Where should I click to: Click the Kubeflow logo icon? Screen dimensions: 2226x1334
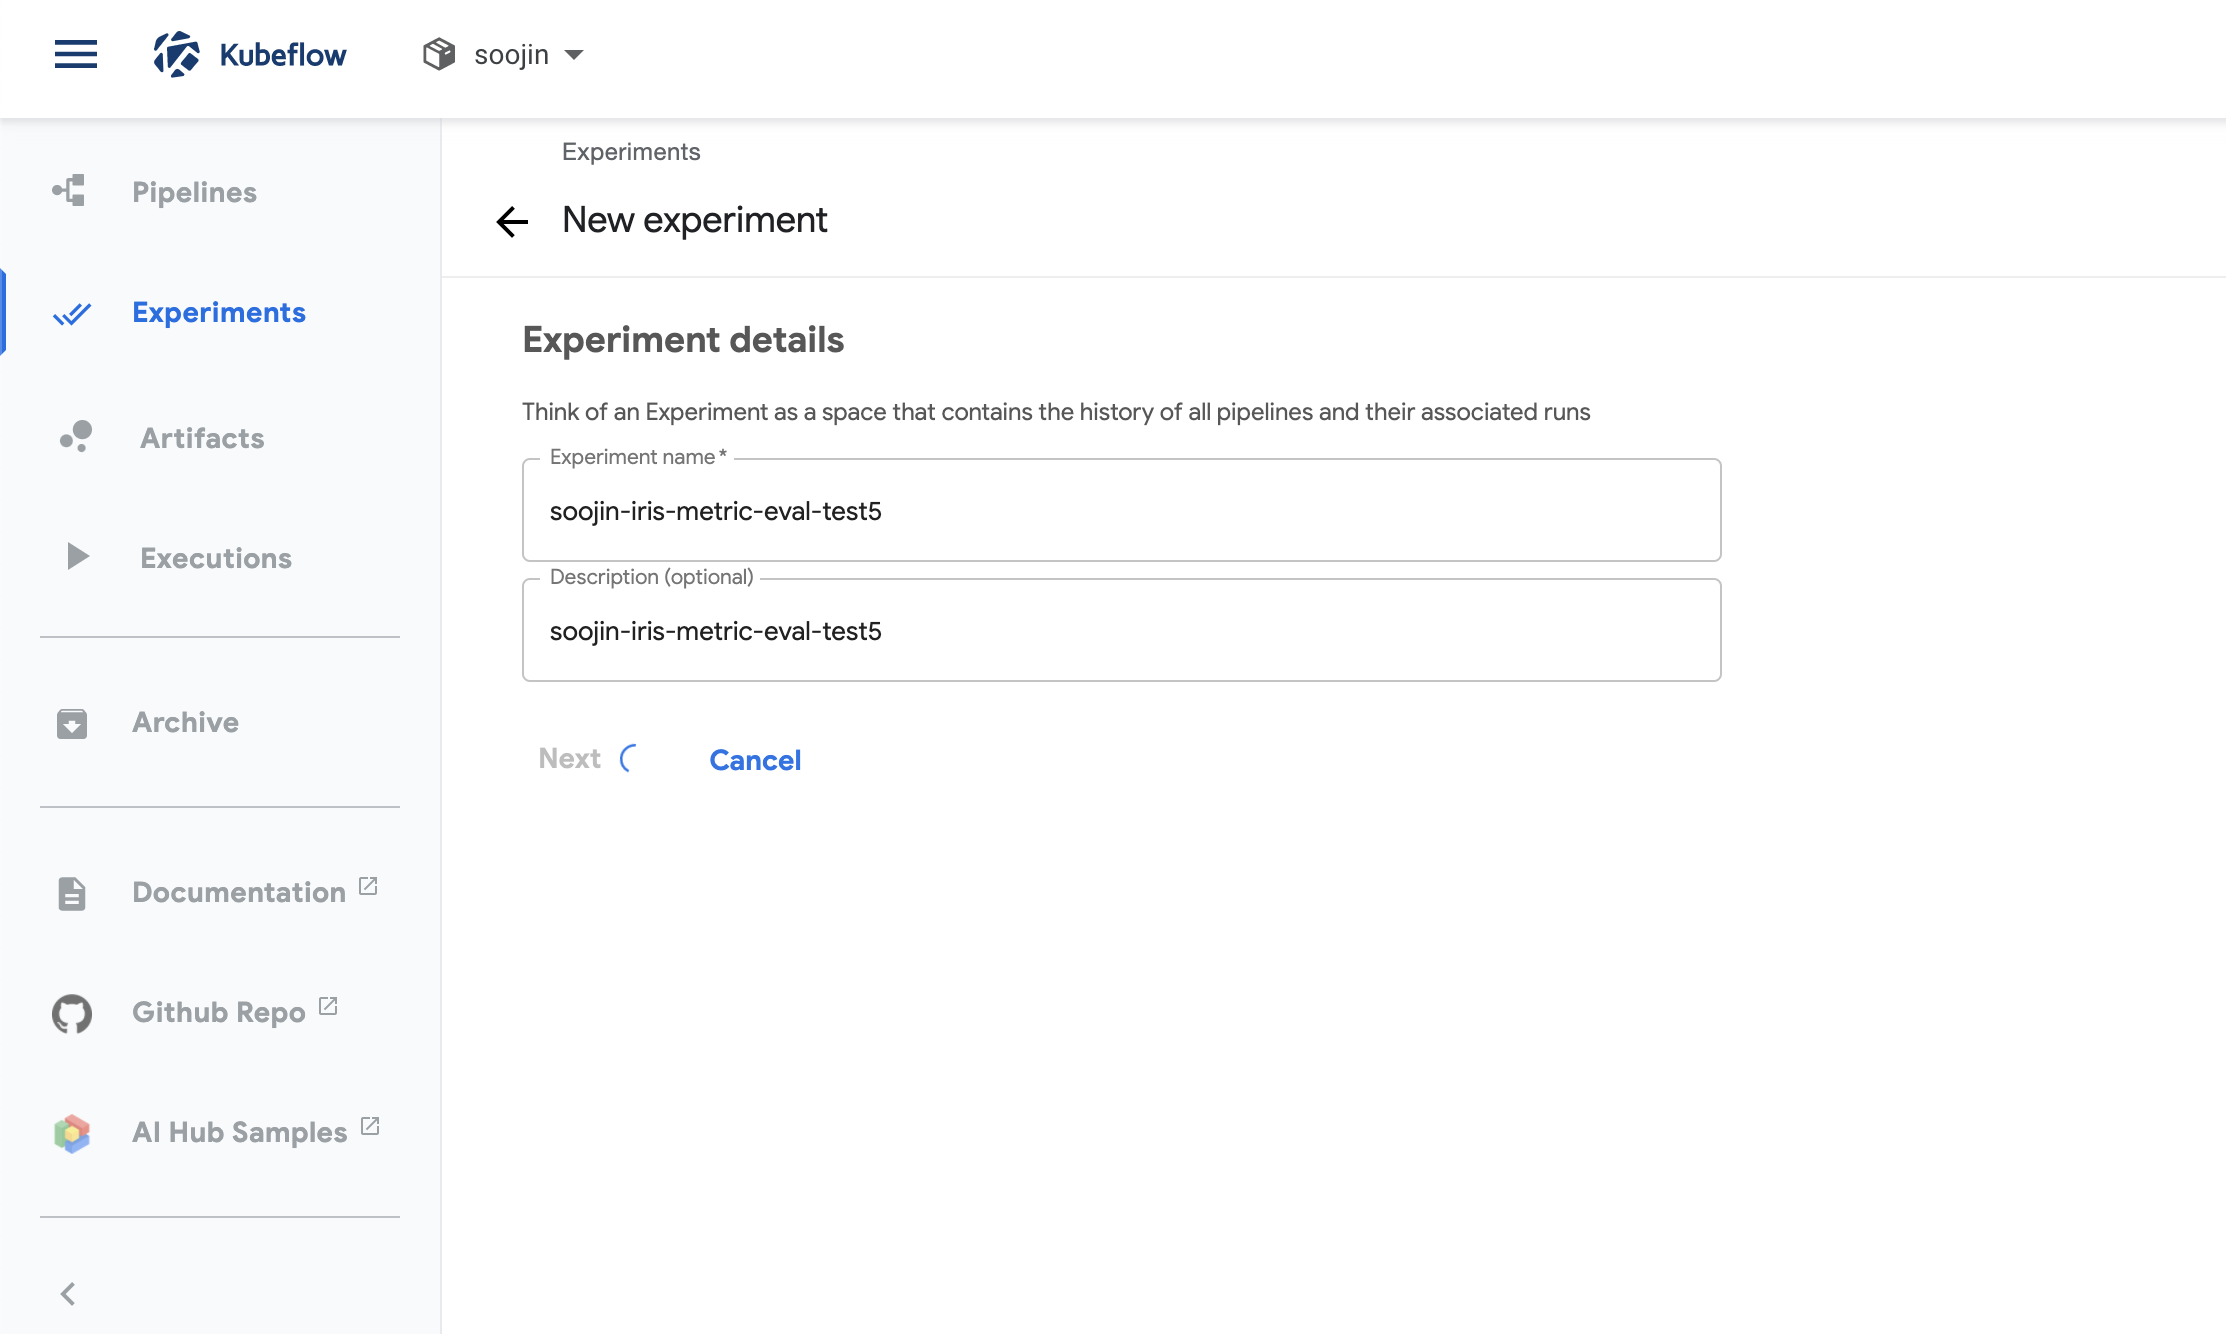click(177, 54)
